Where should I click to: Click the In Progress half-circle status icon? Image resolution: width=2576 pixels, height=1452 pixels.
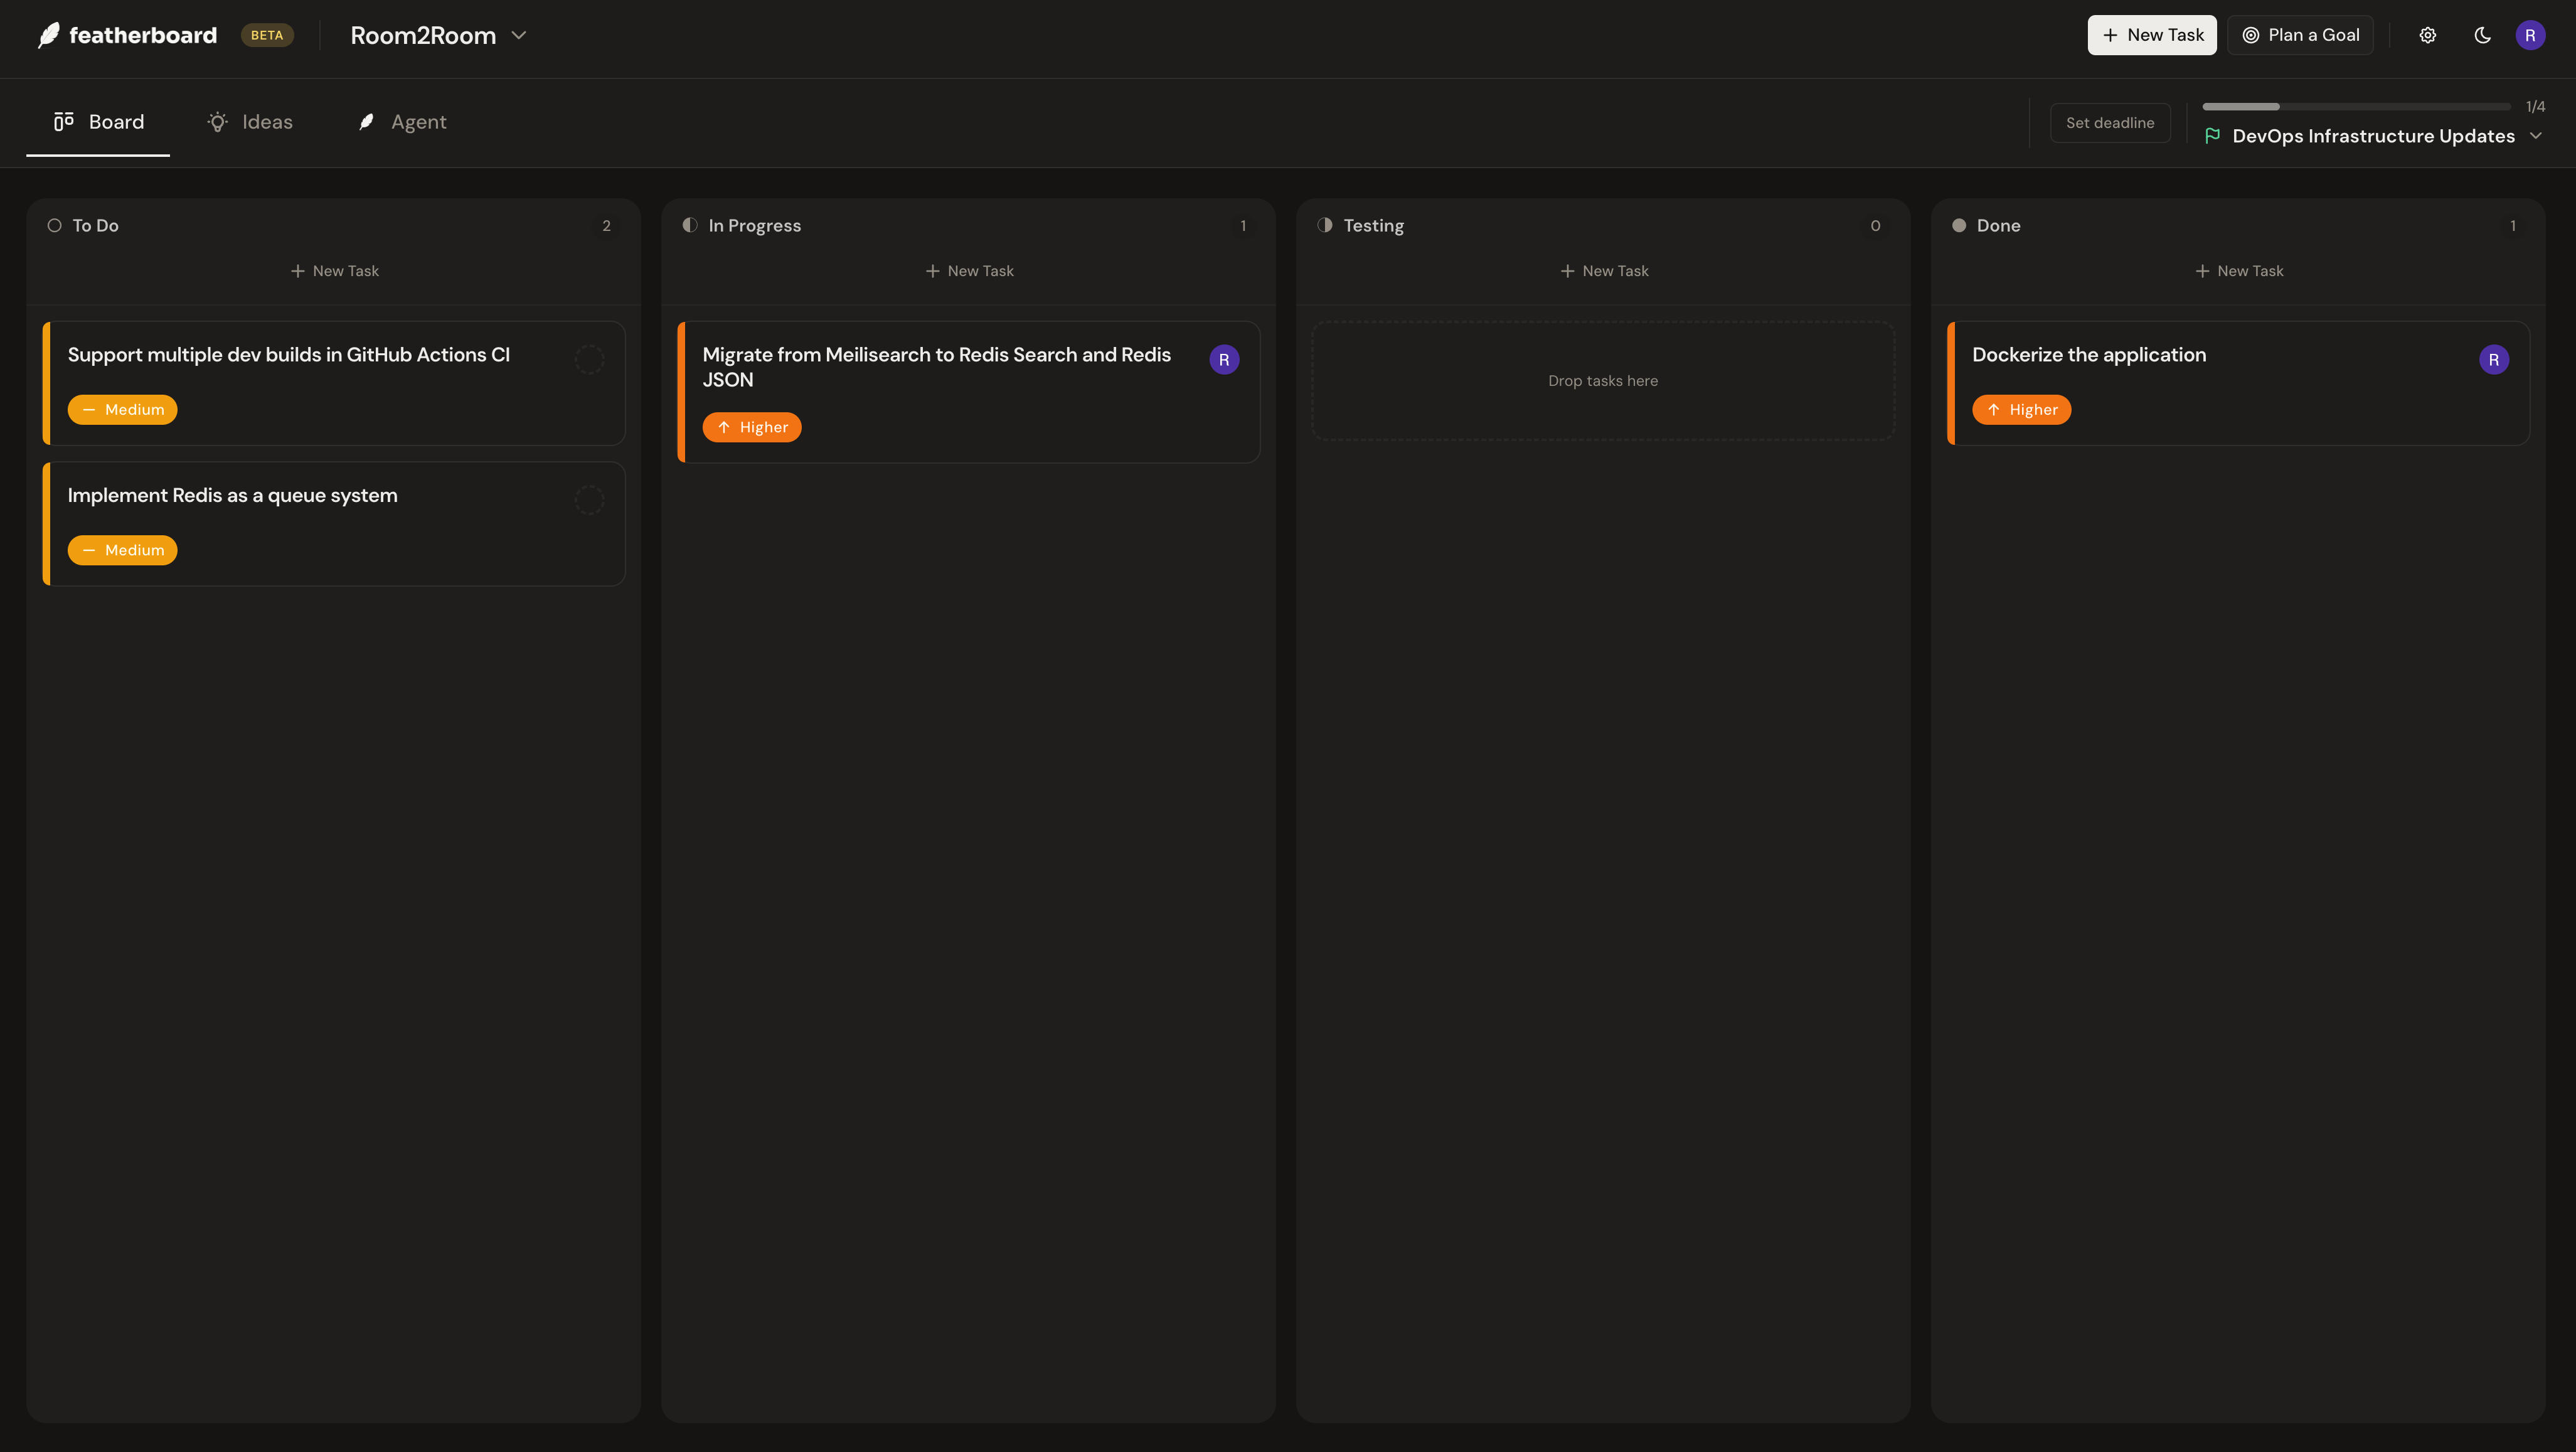[690, 225]
